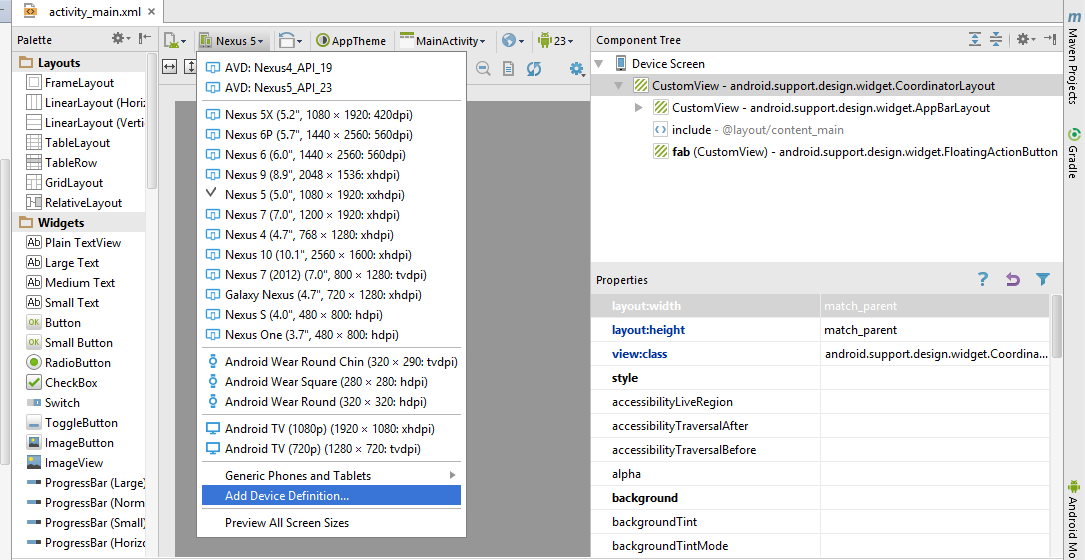Select RelativeLayout in the palette

pos(83,203)
